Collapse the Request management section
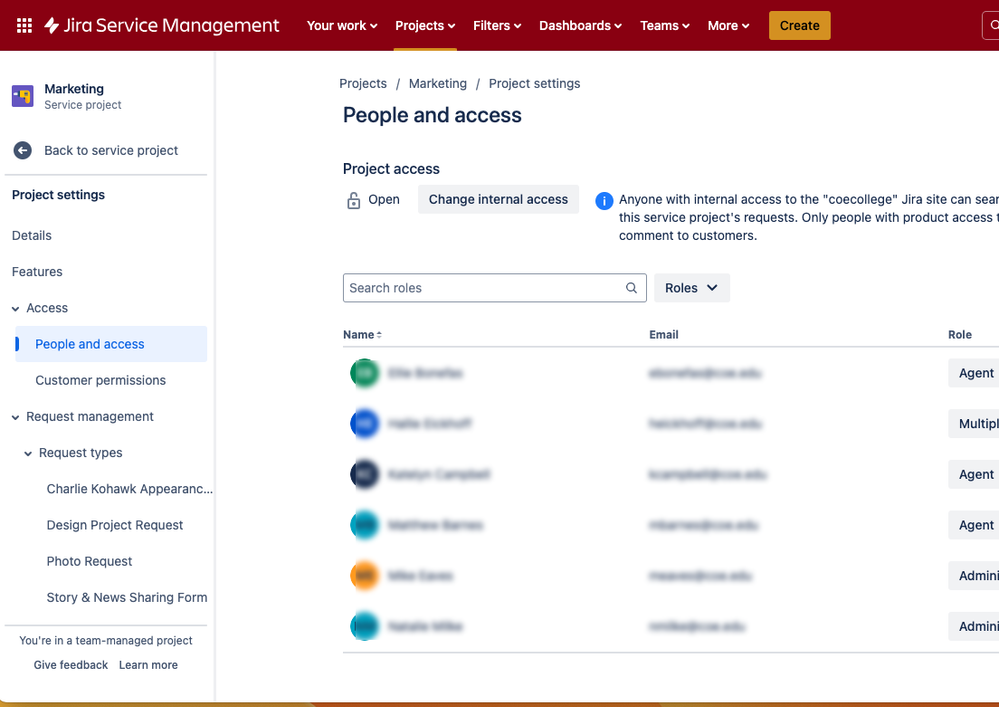 coord(15,418)
